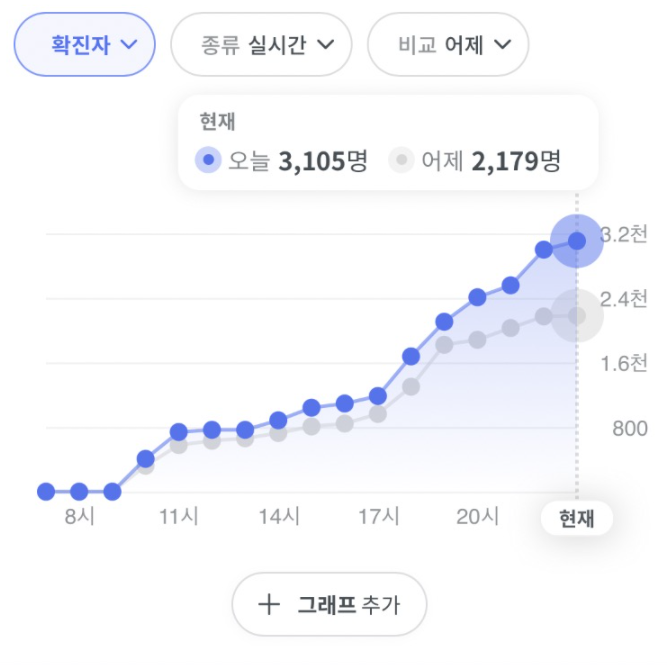Select today's blue data point at 8시
Image resolution: width=667 pixels, height=665 pixels.
pos(79,491)
